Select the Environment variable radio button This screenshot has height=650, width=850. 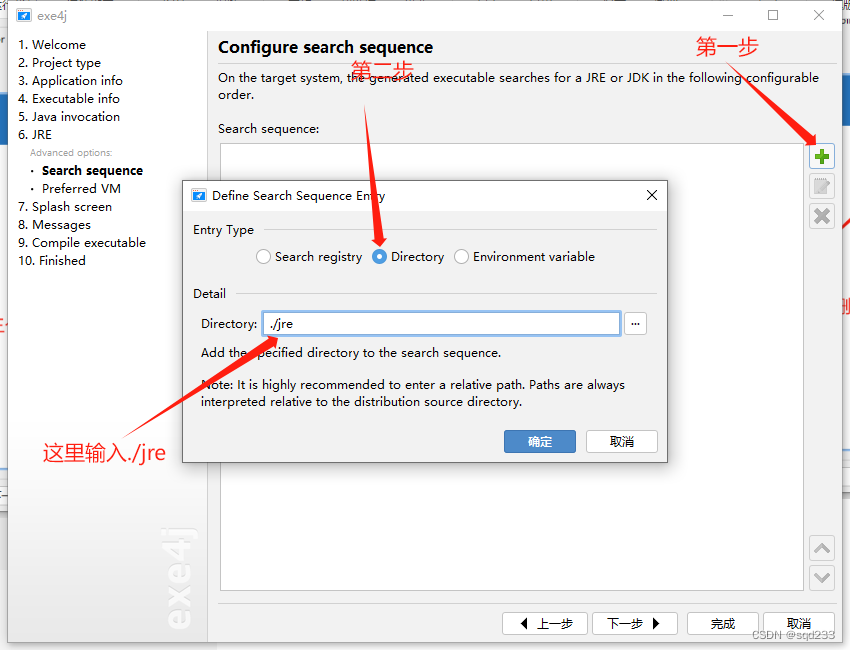point(461,256)
